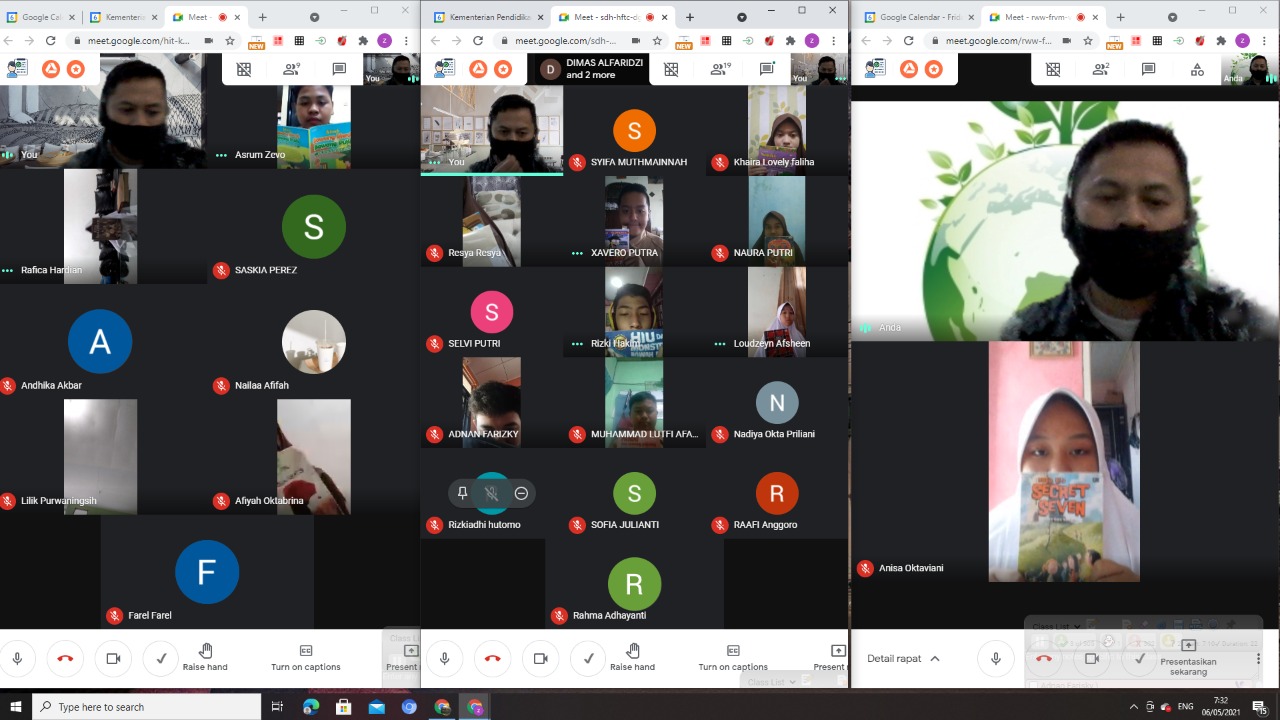Remove Rizkiadhi hutomo using the minus-circle icon

click(x=521, y=493)
